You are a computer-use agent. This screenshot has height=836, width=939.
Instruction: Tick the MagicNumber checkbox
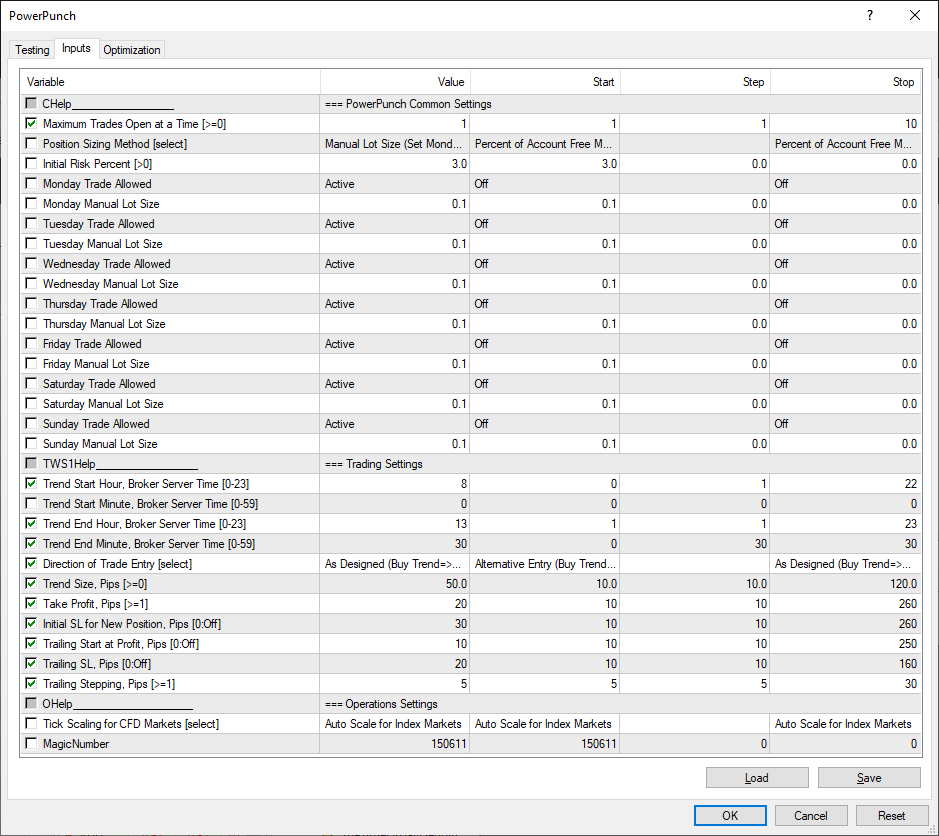(31, 744)
